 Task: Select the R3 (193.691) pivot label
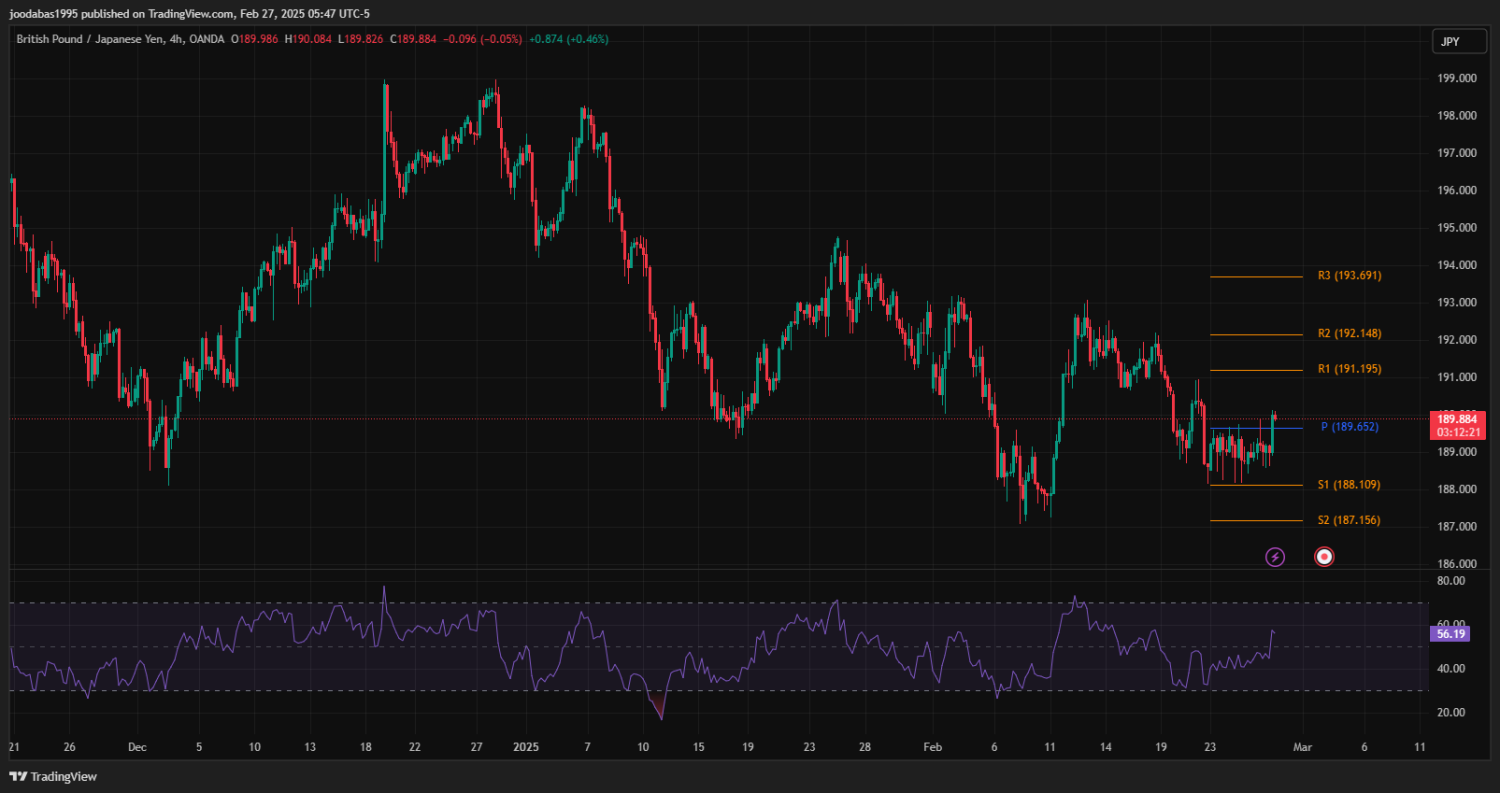click(1349, 275)
